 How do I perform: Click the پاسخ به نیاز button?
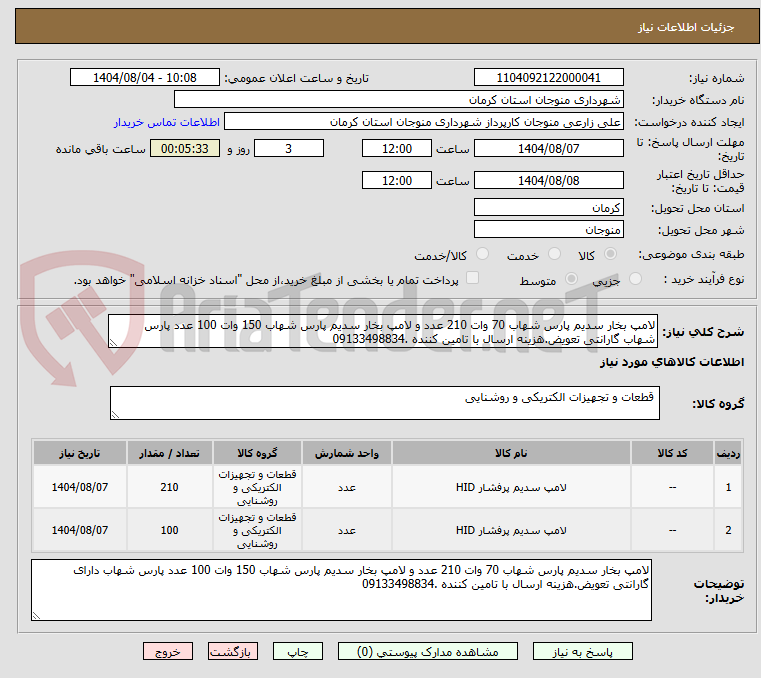coord(582,651)
